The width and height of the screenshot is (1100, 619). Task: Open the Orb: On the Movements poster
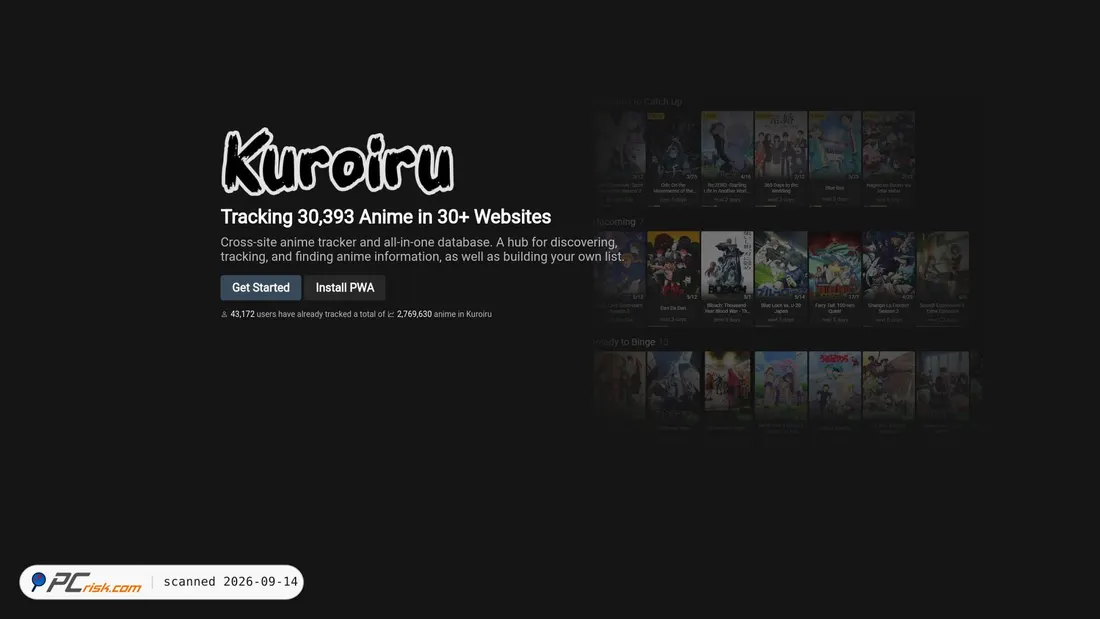point(673,146)
